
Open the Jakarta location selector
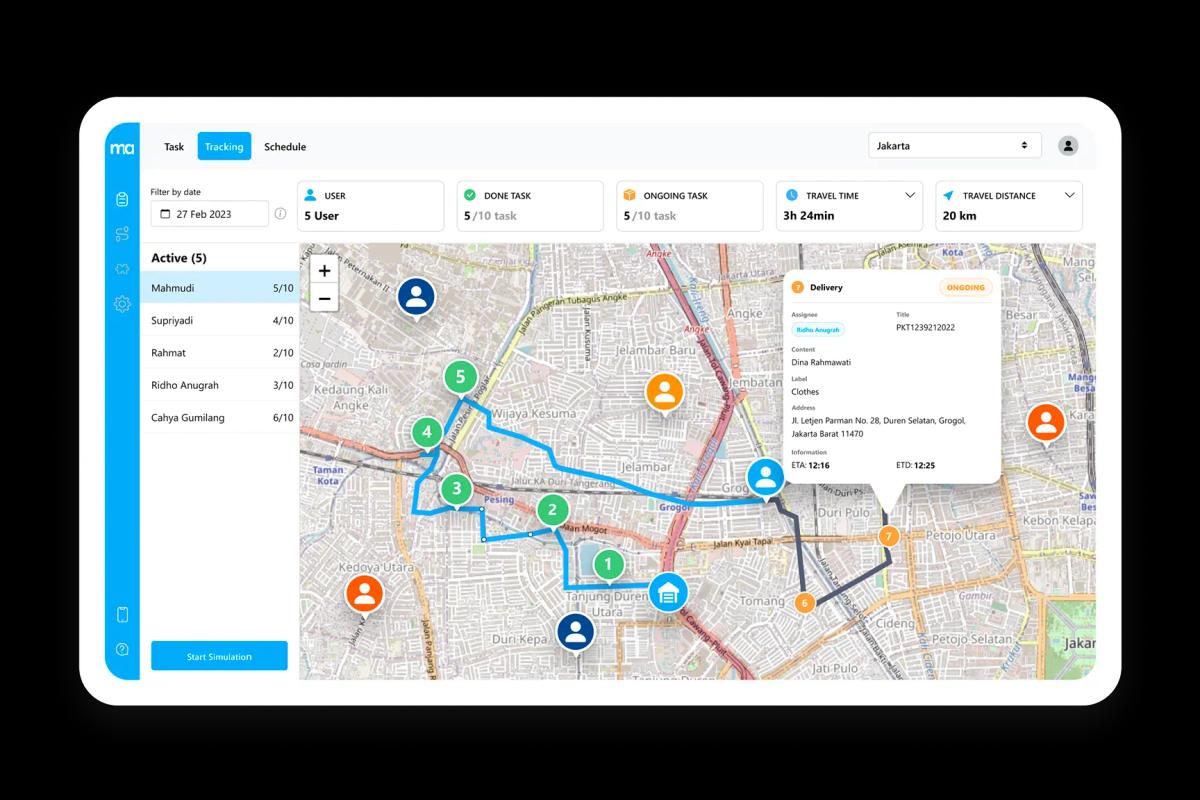tap(954, 145)
